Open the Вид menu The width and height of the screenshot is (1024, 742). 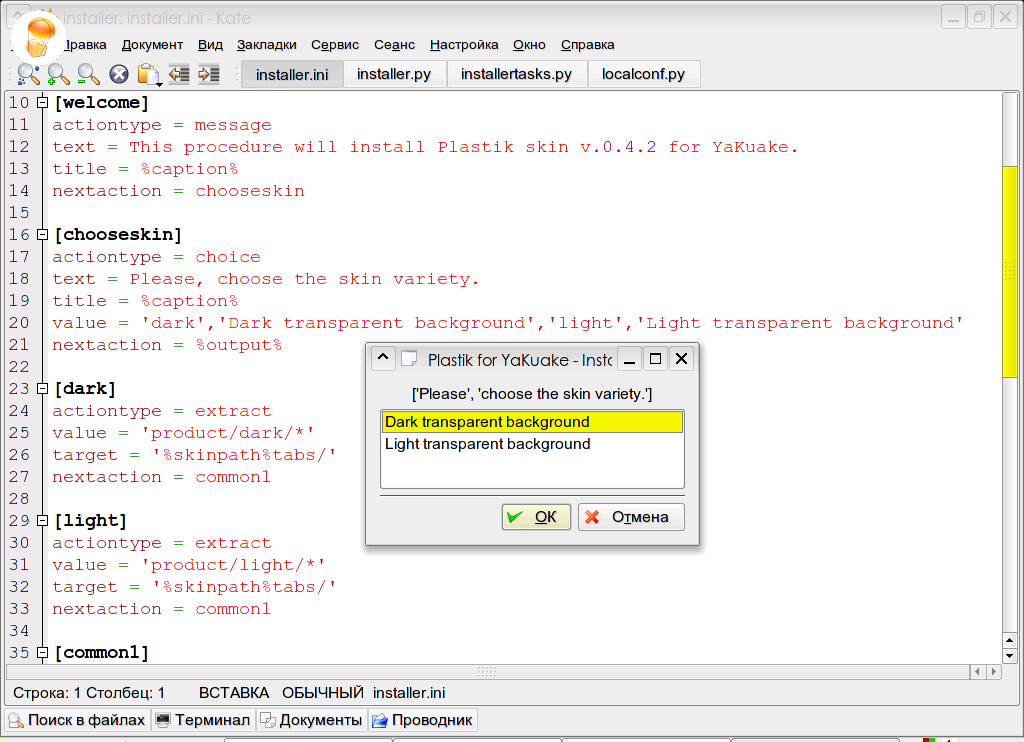pos(210,44)
